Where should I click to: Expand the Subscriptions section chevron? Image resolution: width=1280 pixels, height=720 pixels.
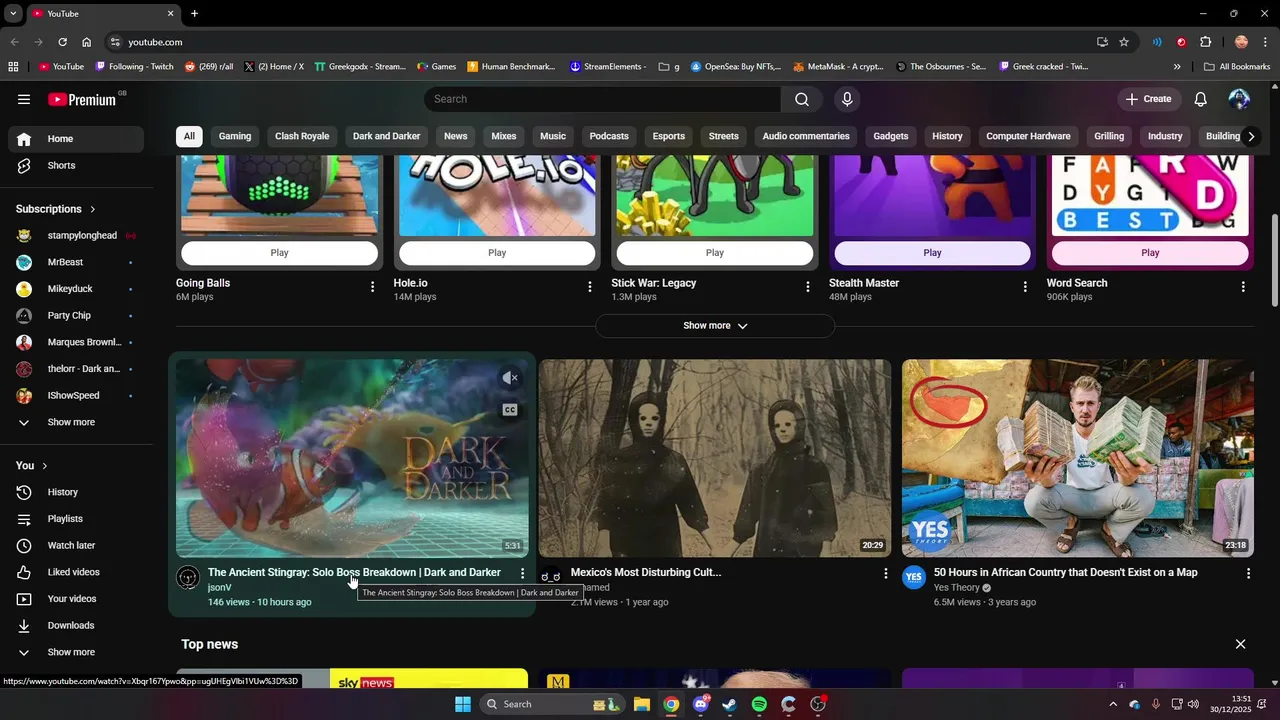coord(93,209)
